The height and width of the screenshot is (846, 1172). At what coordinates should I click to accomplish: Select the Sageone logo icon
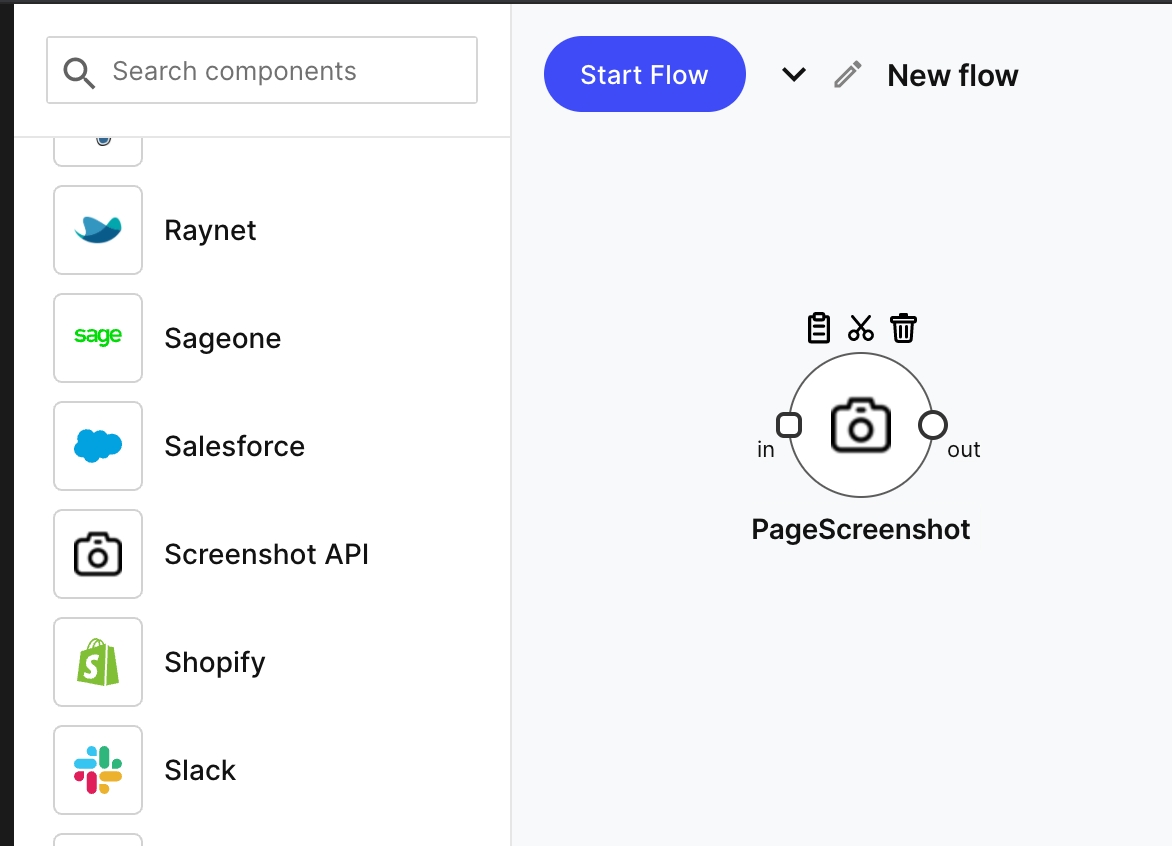click(x=98, y=338)
